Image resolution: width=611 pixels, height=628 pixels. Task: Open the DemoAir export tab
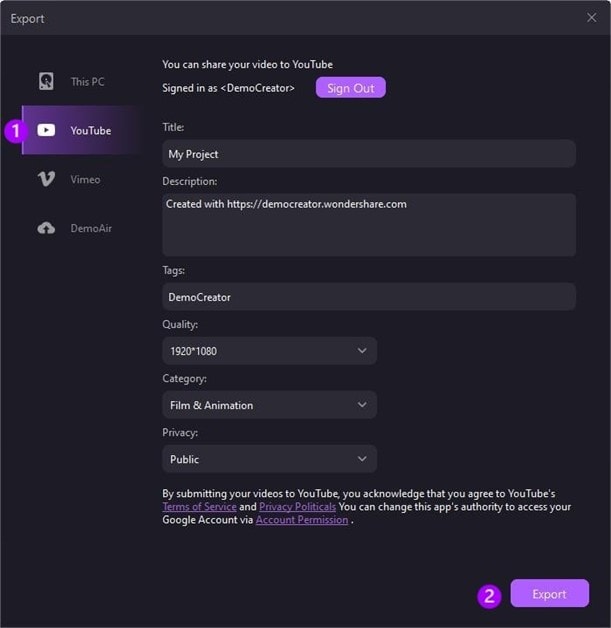click(x=90, y=228)
